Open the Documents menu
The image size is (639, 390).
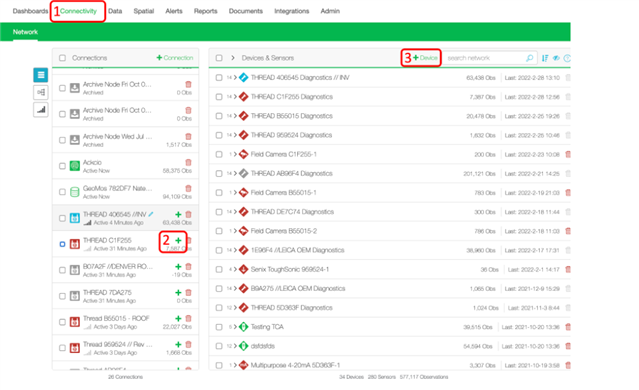point(246,11)
